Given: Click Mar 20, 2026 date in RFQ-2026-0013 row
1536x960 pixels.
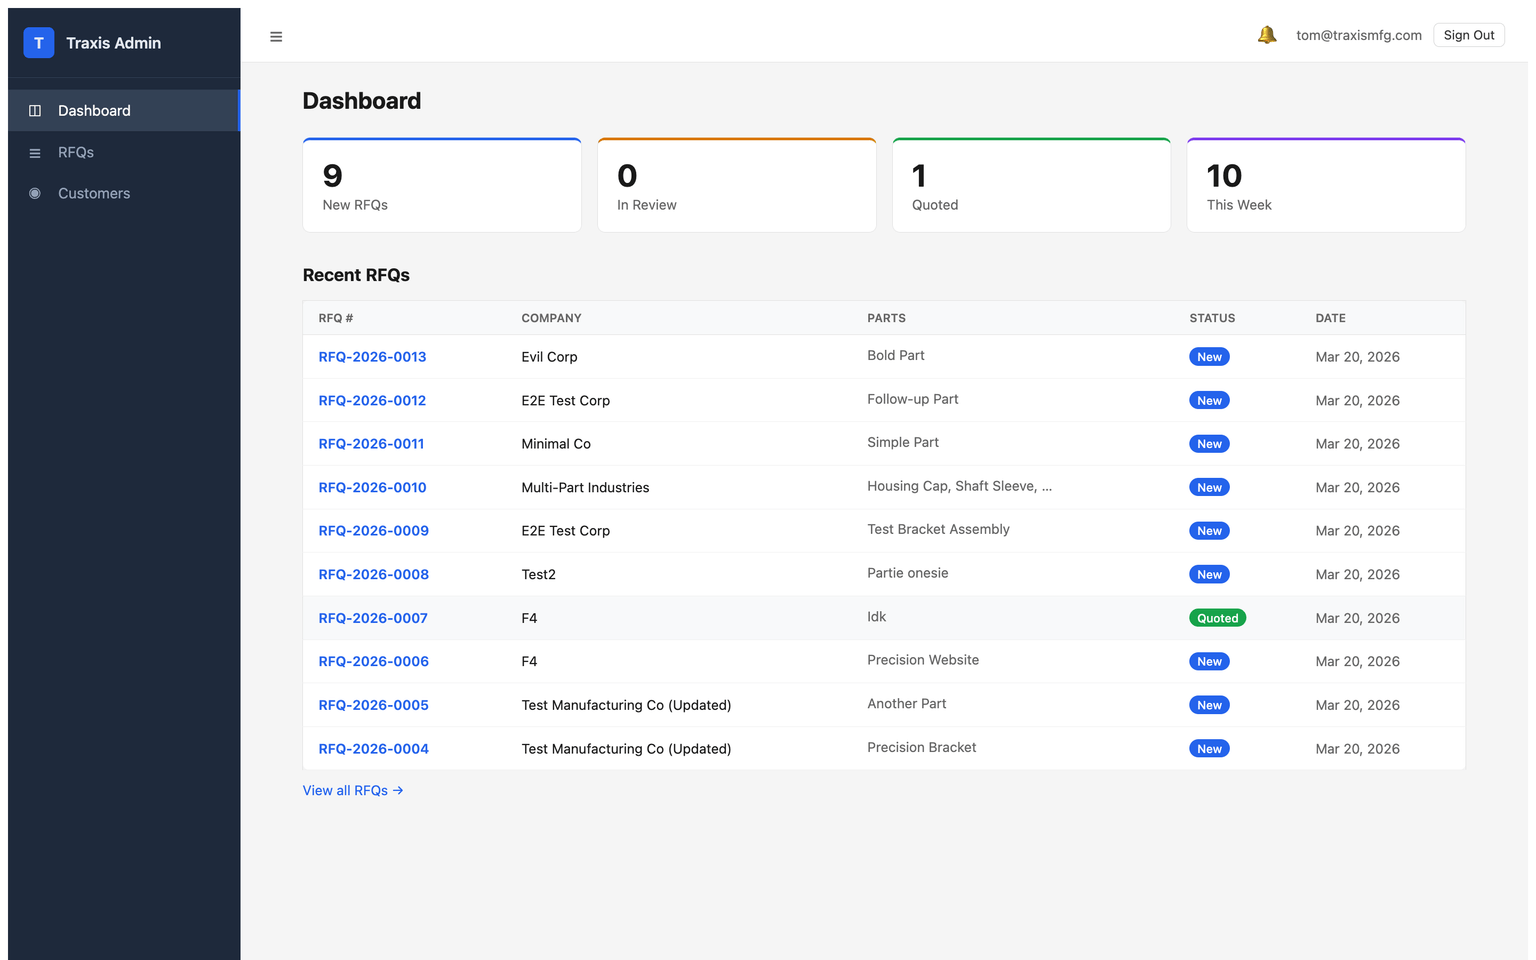Looking at the screenshot, I should pos(1357,357).
